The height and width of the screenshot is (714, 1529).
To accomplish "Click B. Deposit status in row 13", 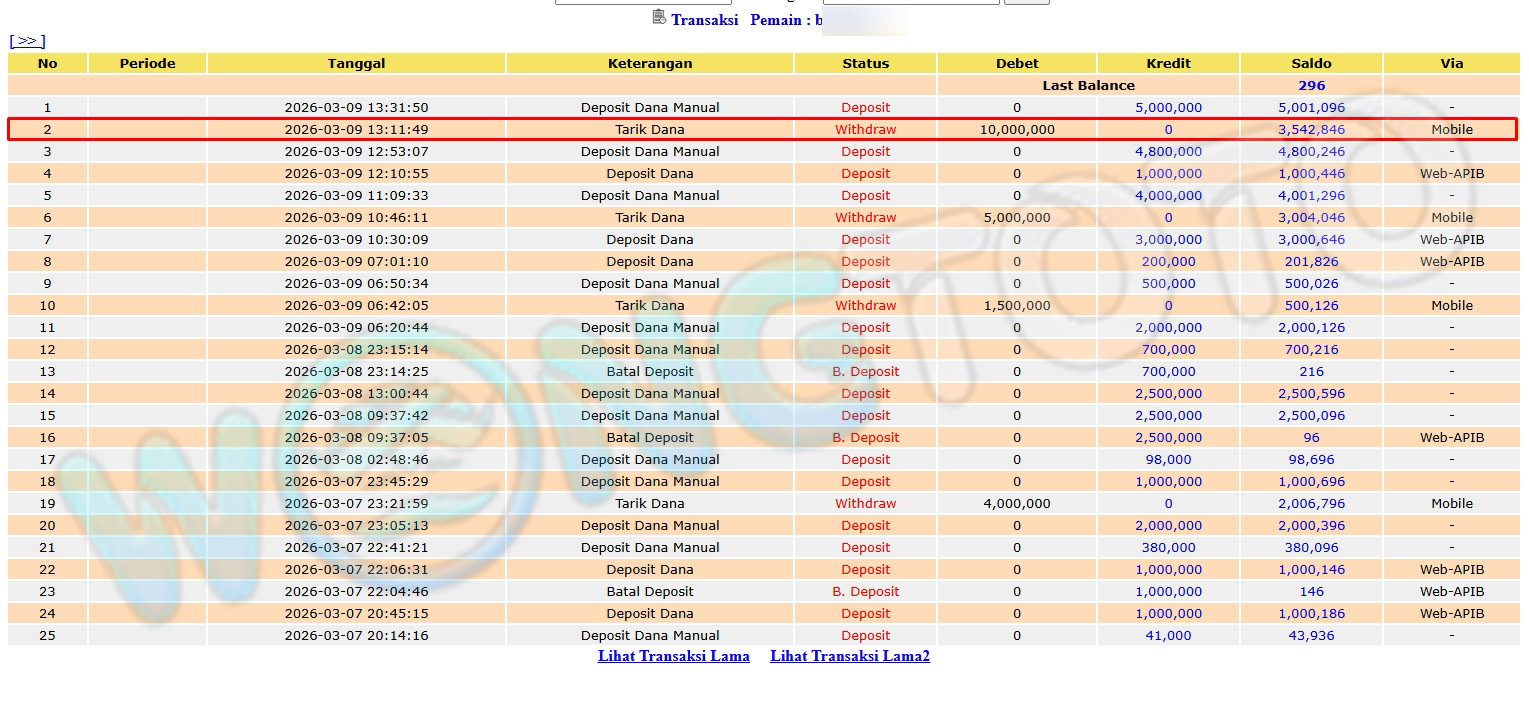I will [x=865, y=371].
